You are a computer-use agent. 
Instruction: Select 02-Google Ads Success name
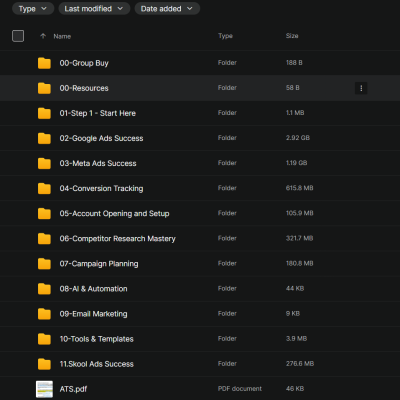point(101,138)
